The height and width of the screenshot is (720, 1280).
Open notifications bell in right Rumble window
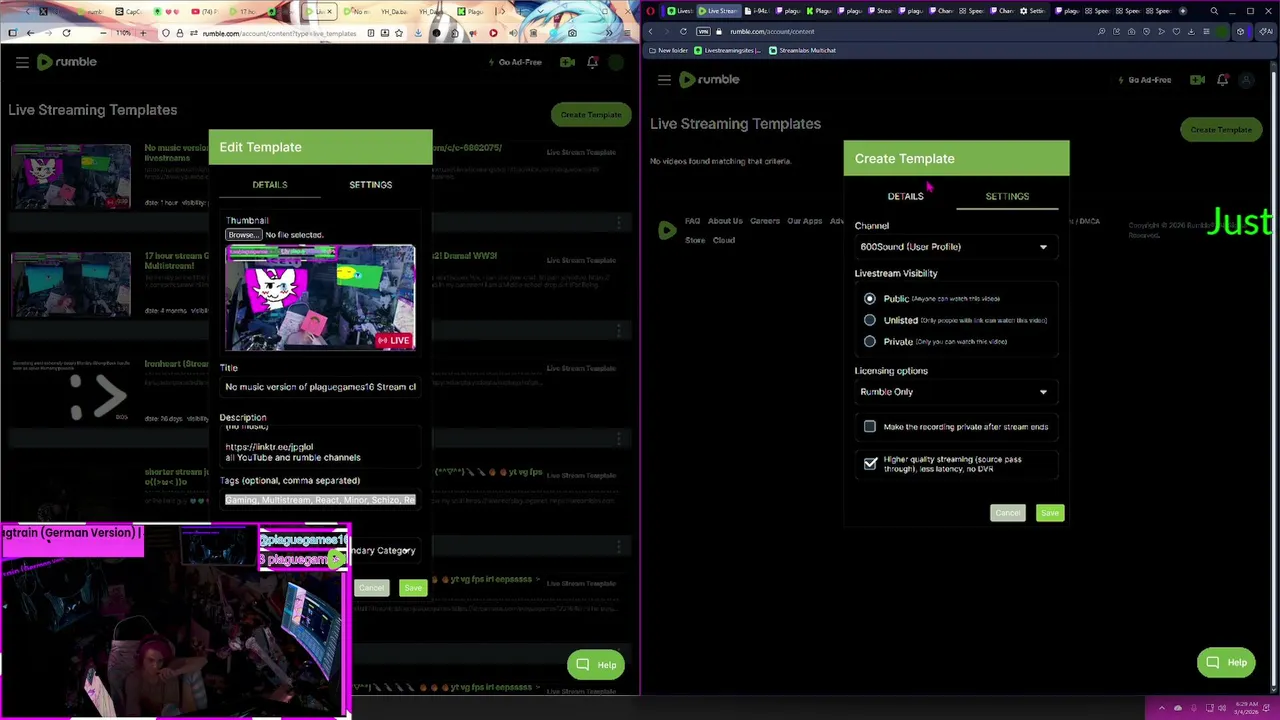pyautogui.click(x=1222, y=80)
